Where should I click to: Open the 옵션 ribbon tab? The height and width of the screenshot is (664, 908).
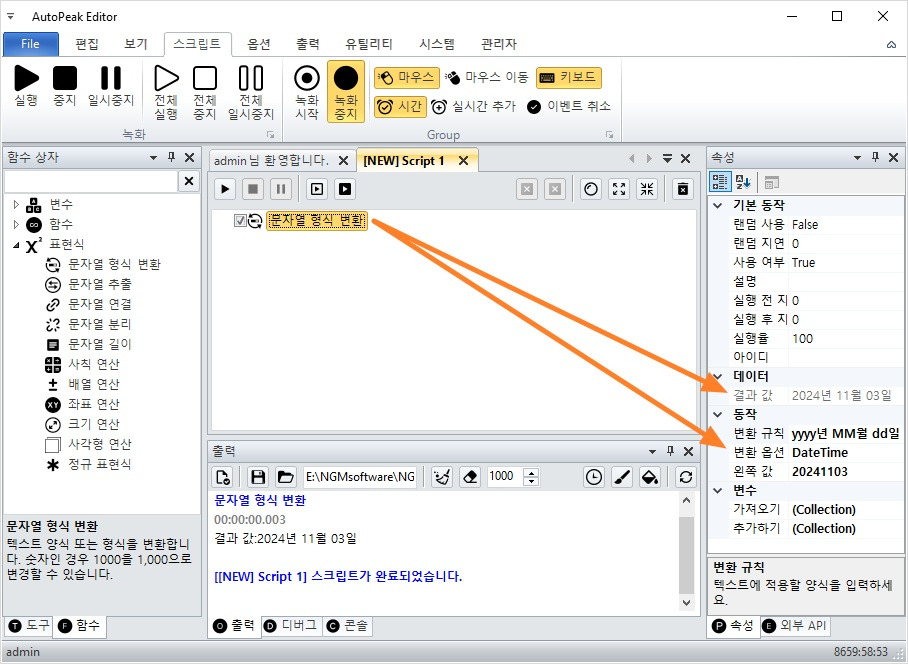coord(259,44)
